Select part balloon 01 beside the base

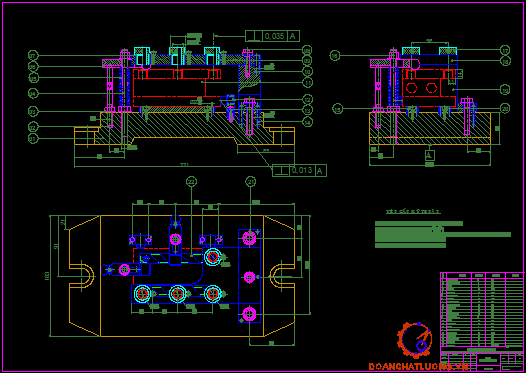pyautogui.click(x=33, y=138)
